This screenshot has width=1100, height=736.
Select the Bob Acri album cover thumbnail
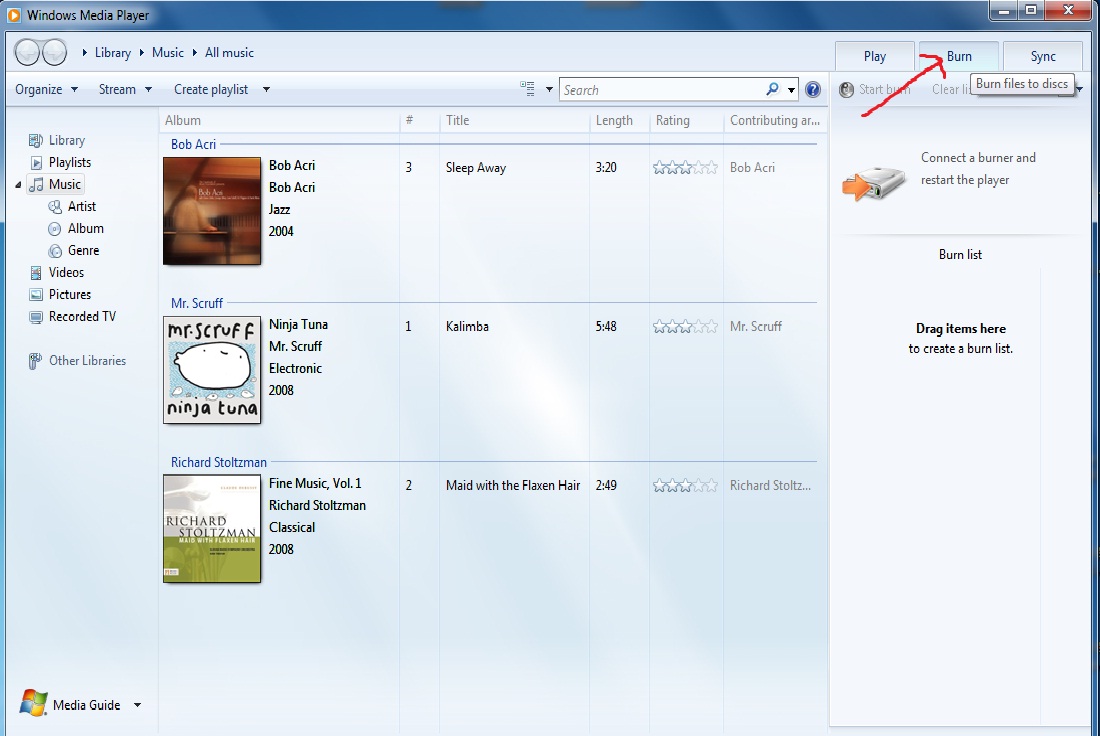[212, 210]
